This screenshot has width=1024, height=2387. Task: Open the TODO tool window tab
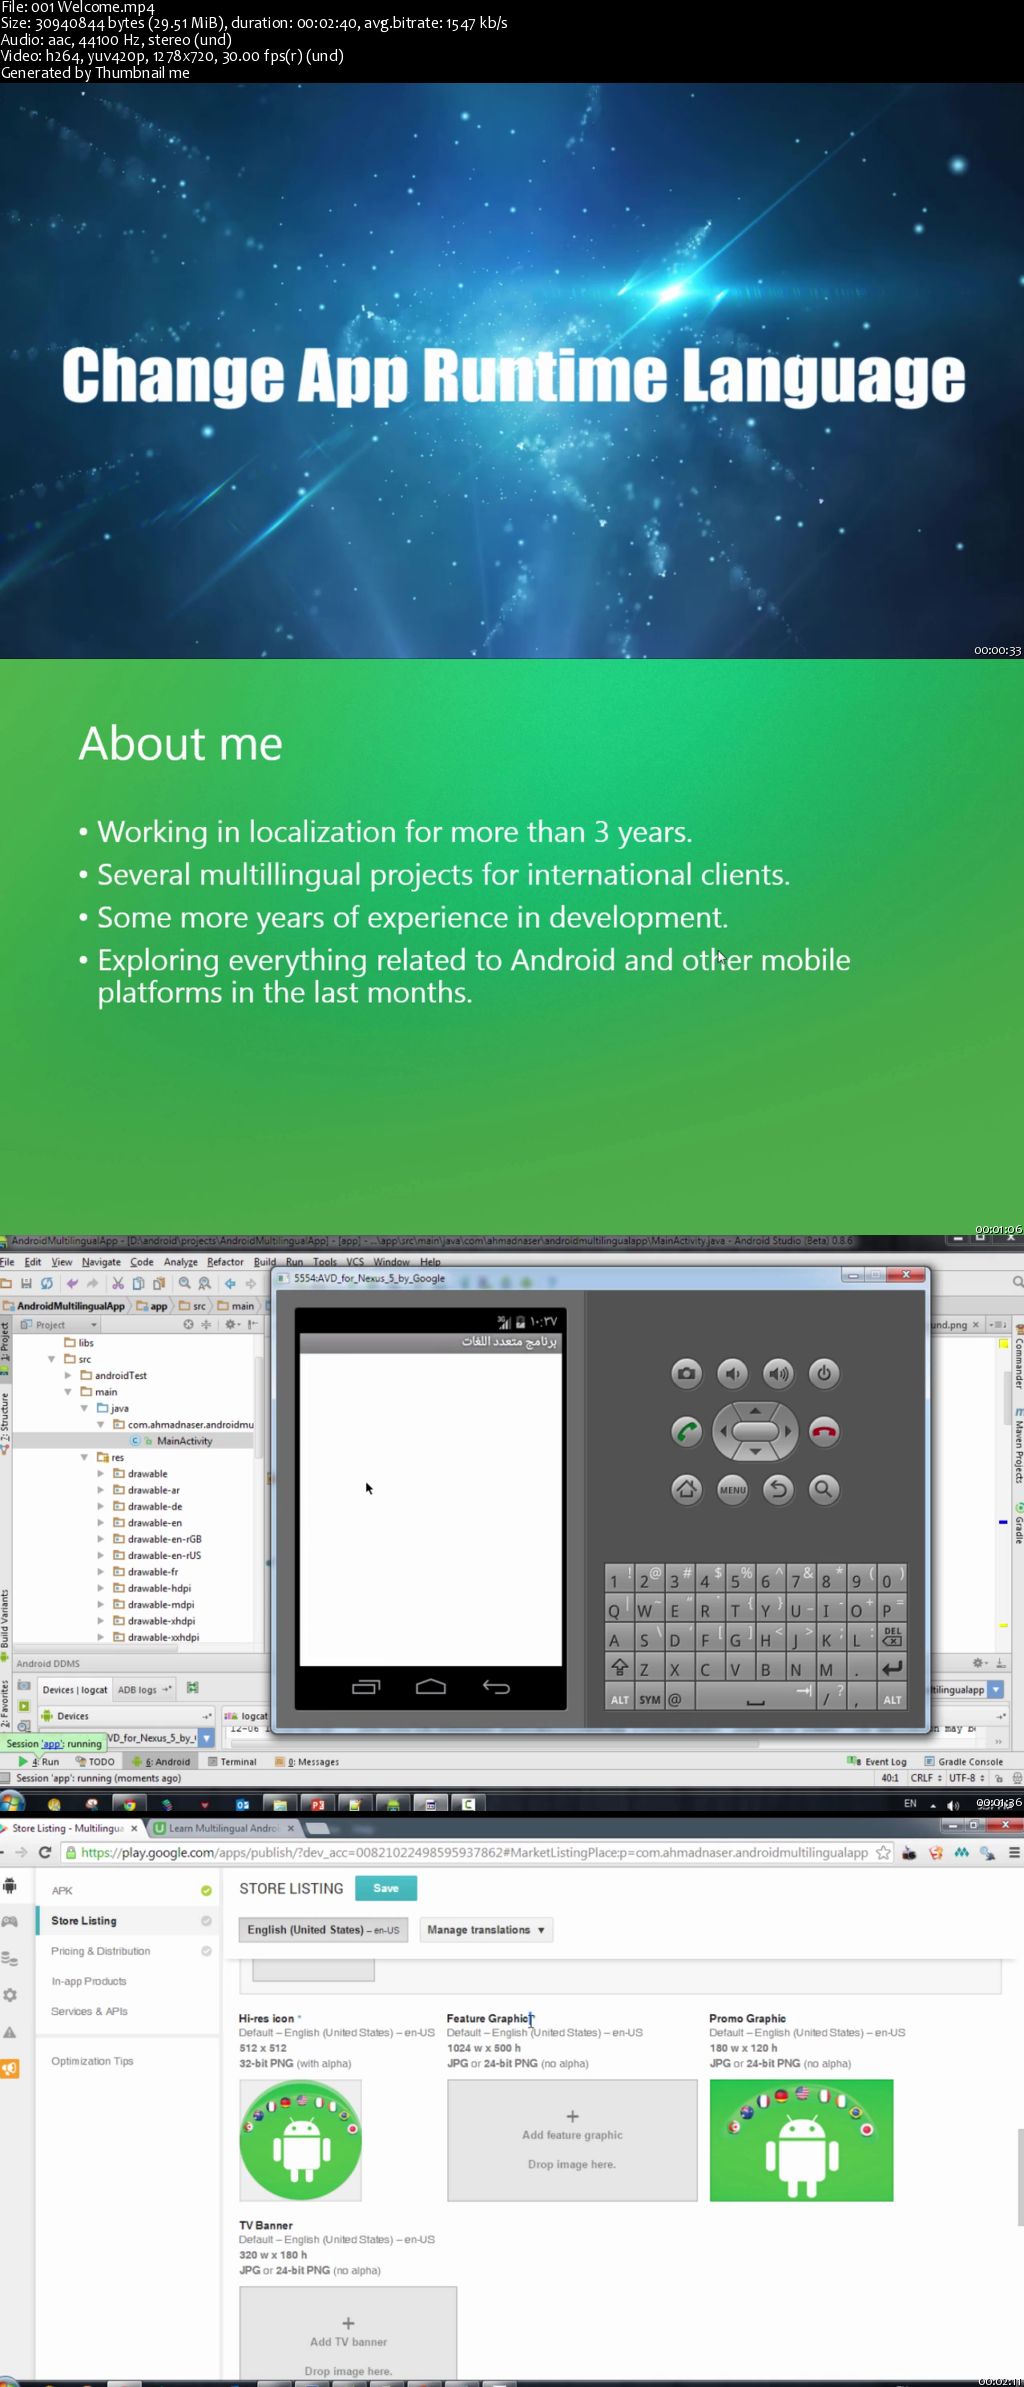[95, 1762]
